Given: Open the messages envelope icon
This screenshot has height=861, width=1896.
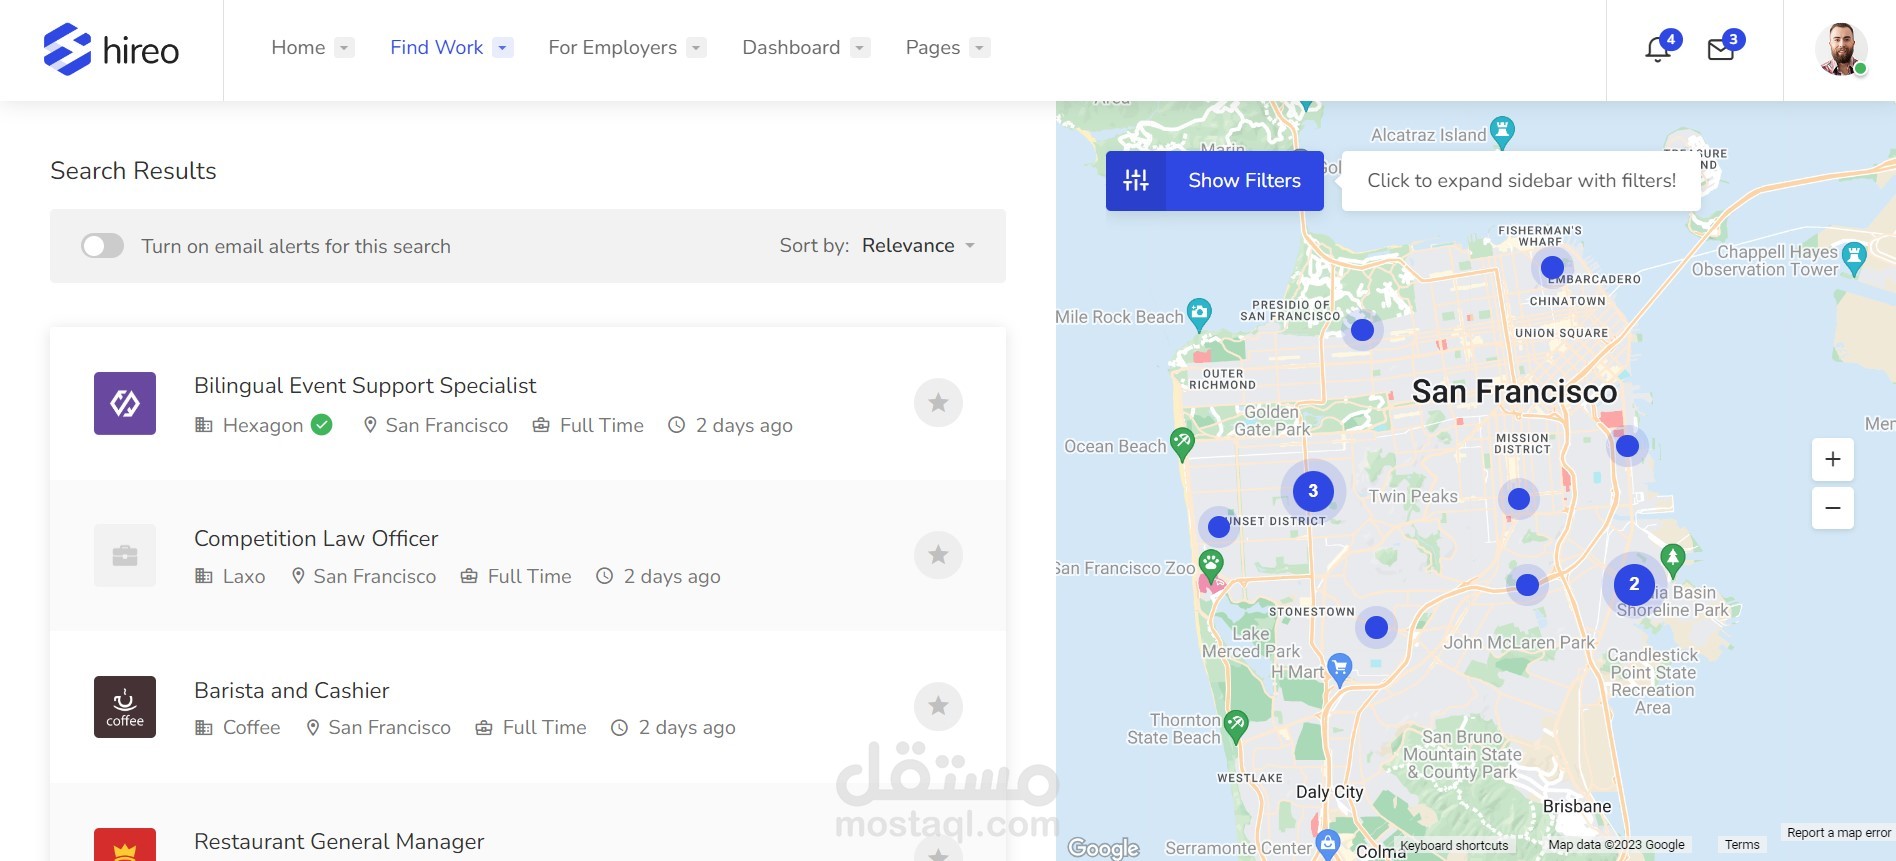Looking at the screenshot, I should coord(1720,49).
